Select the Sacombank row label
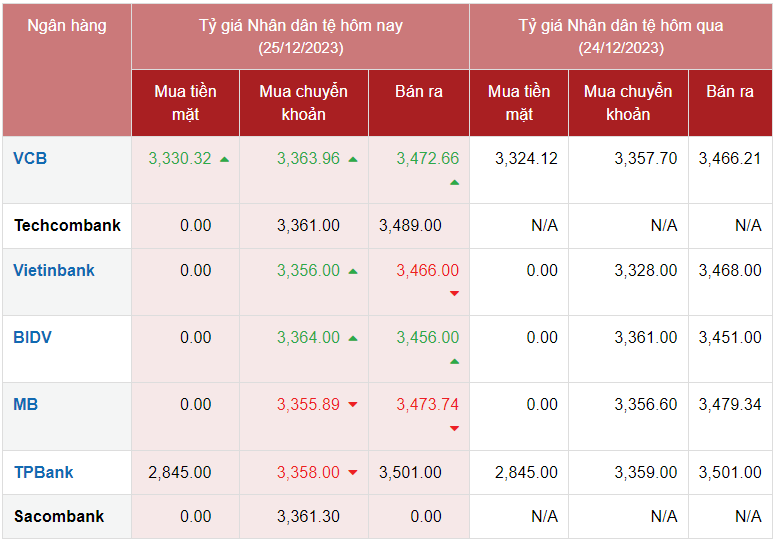The image size is (779, 542). tap(59, 516)
